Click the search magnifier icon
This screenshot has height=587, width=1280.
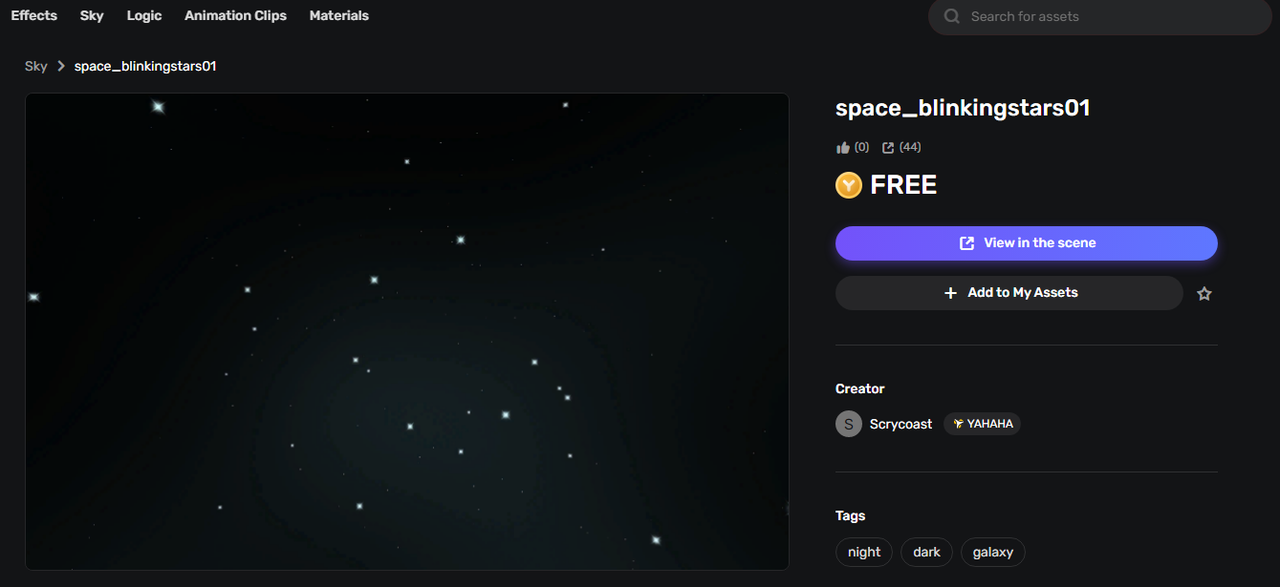(952, 17)
